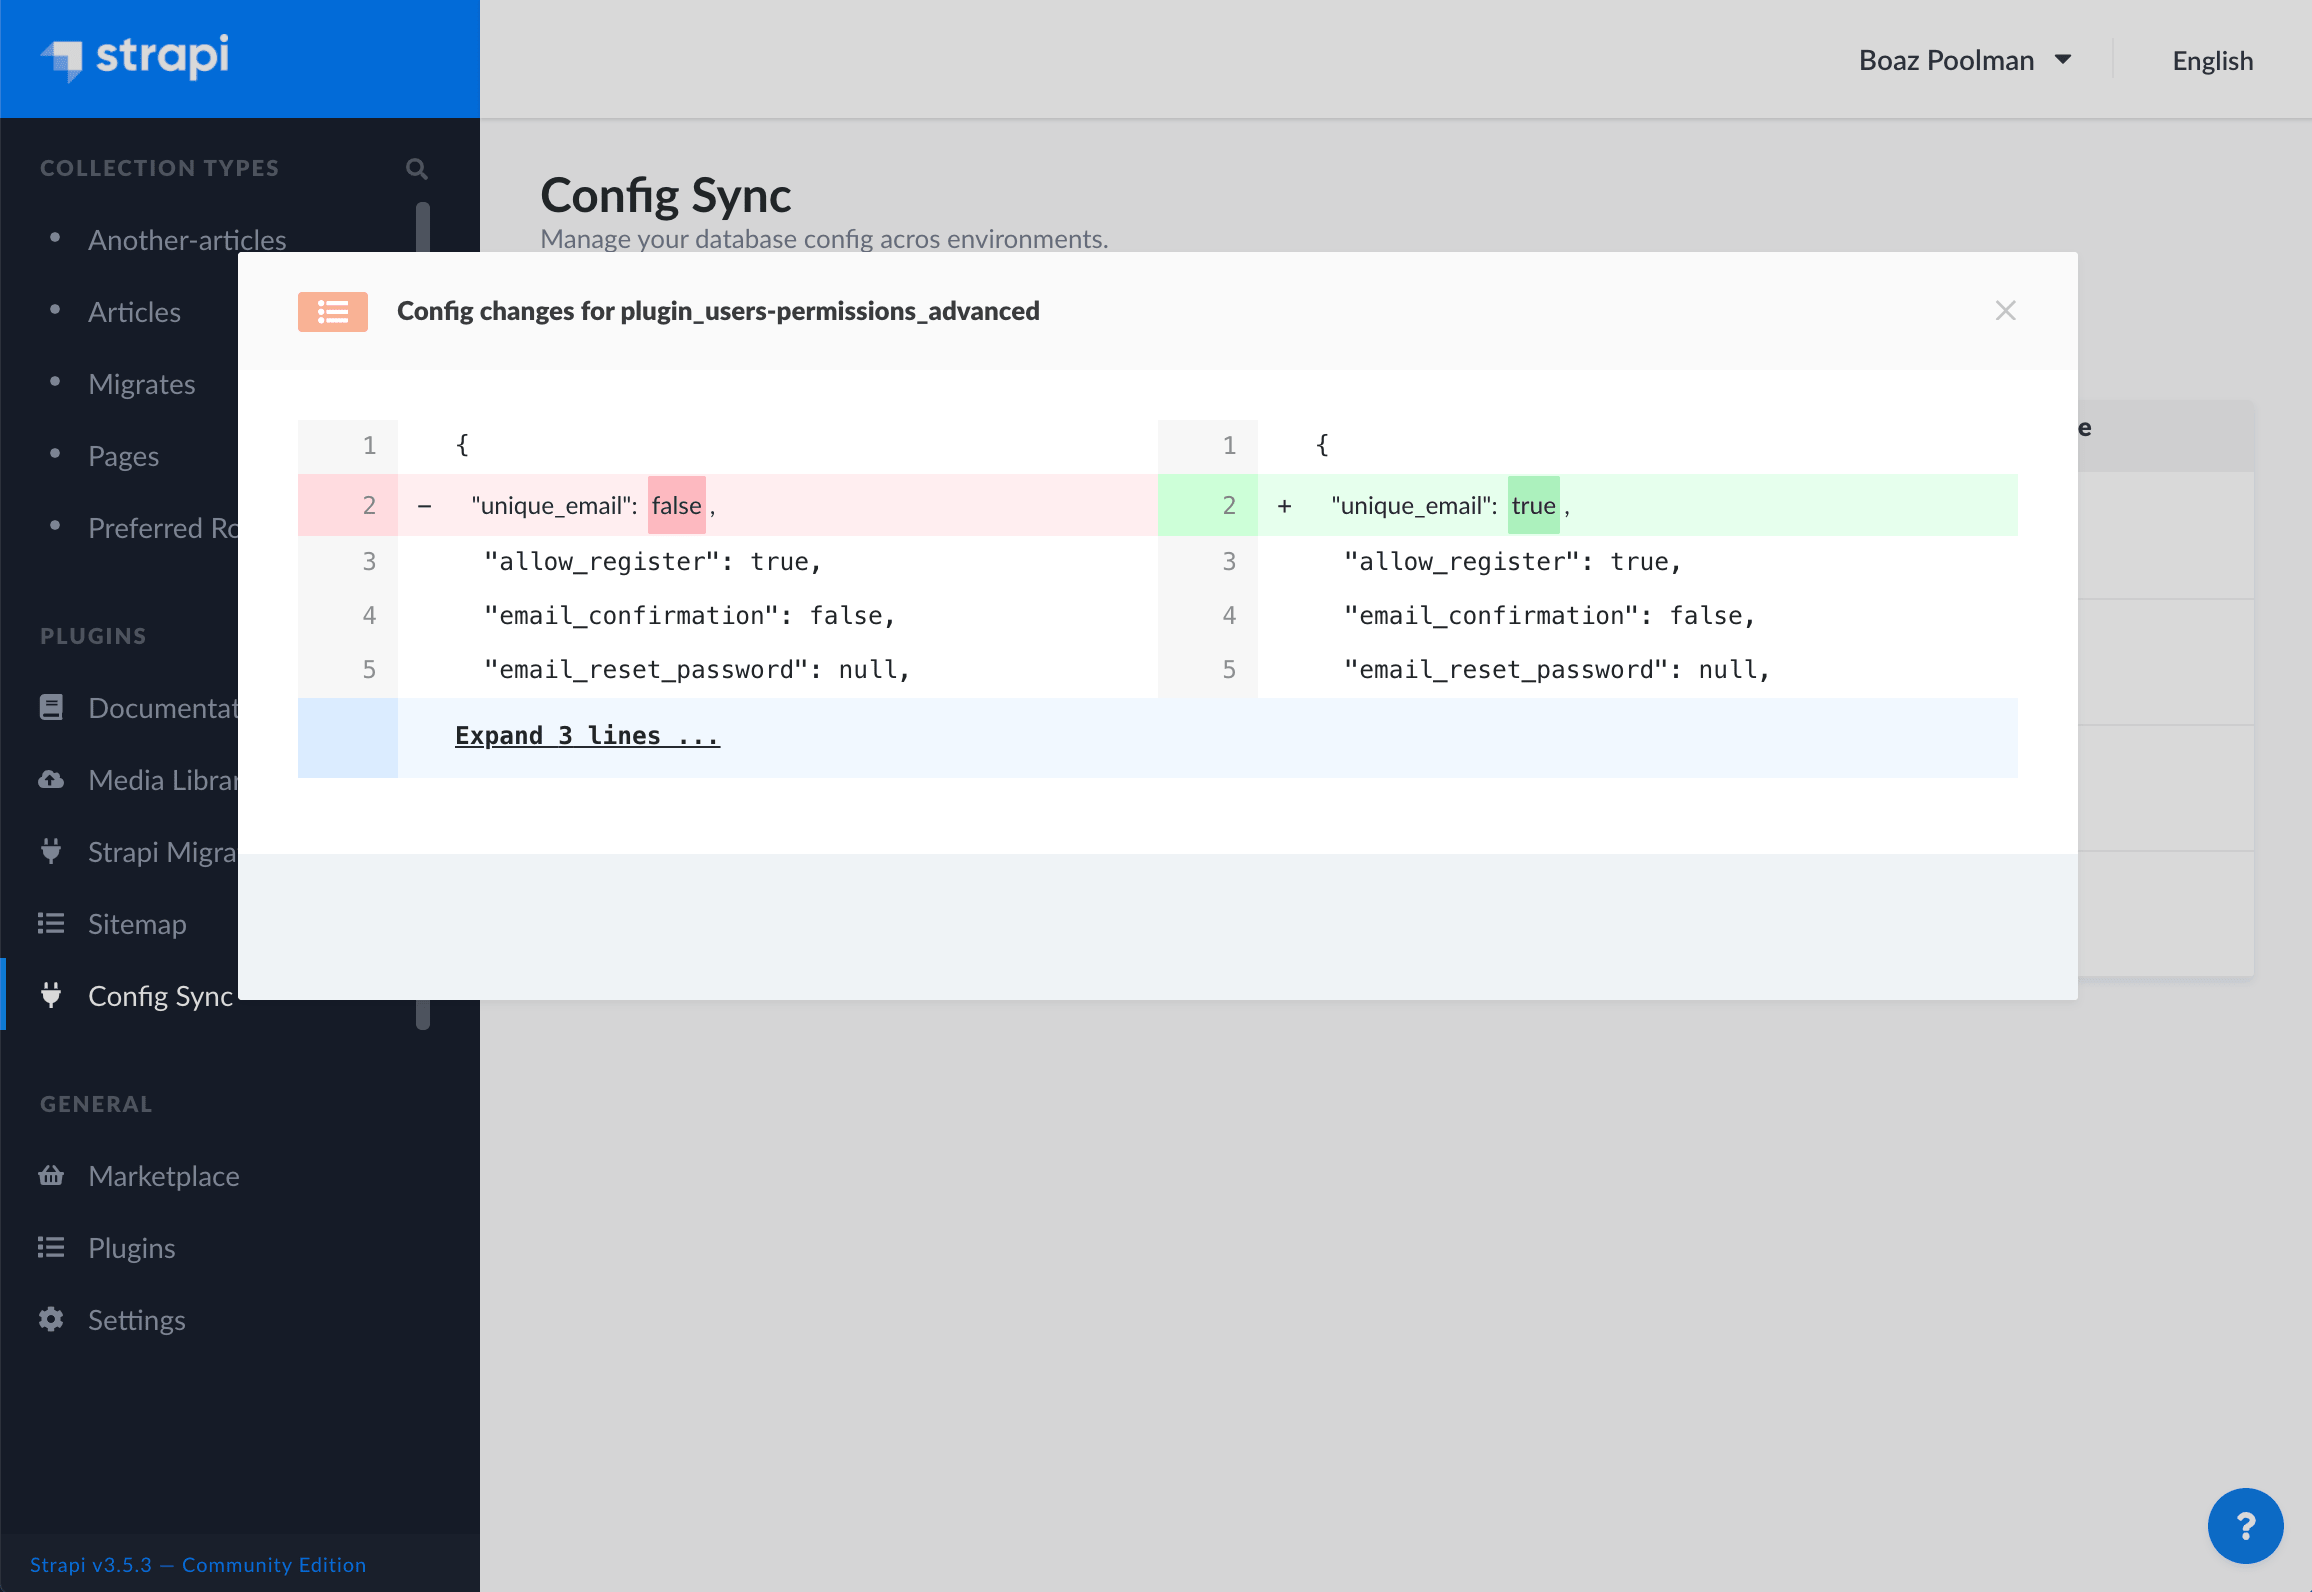The image size is (2312, 1592).
Task: Select Config Sync in sidebar
Action: (x=160, y=996)
